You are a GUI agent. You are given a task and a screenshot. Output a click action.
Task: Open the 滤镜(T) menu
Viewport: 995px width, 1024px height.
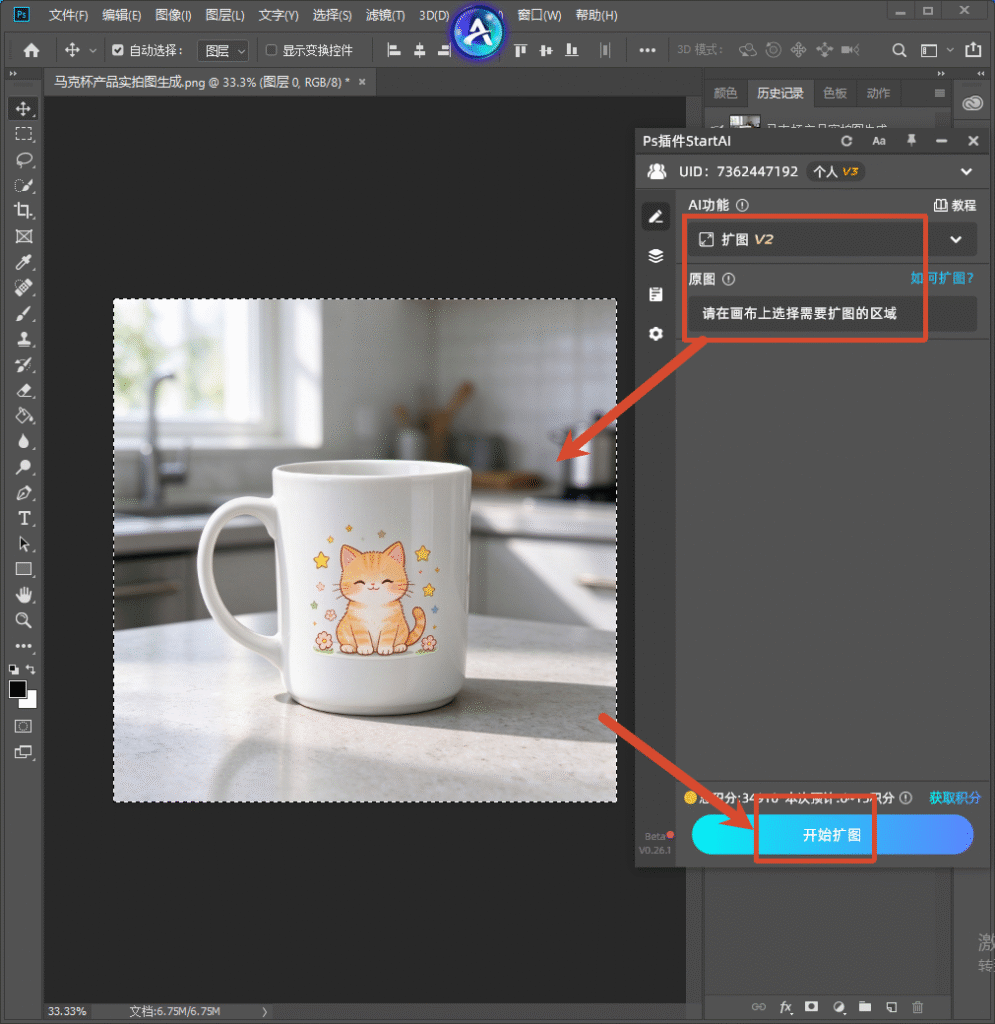coord(385,15)
